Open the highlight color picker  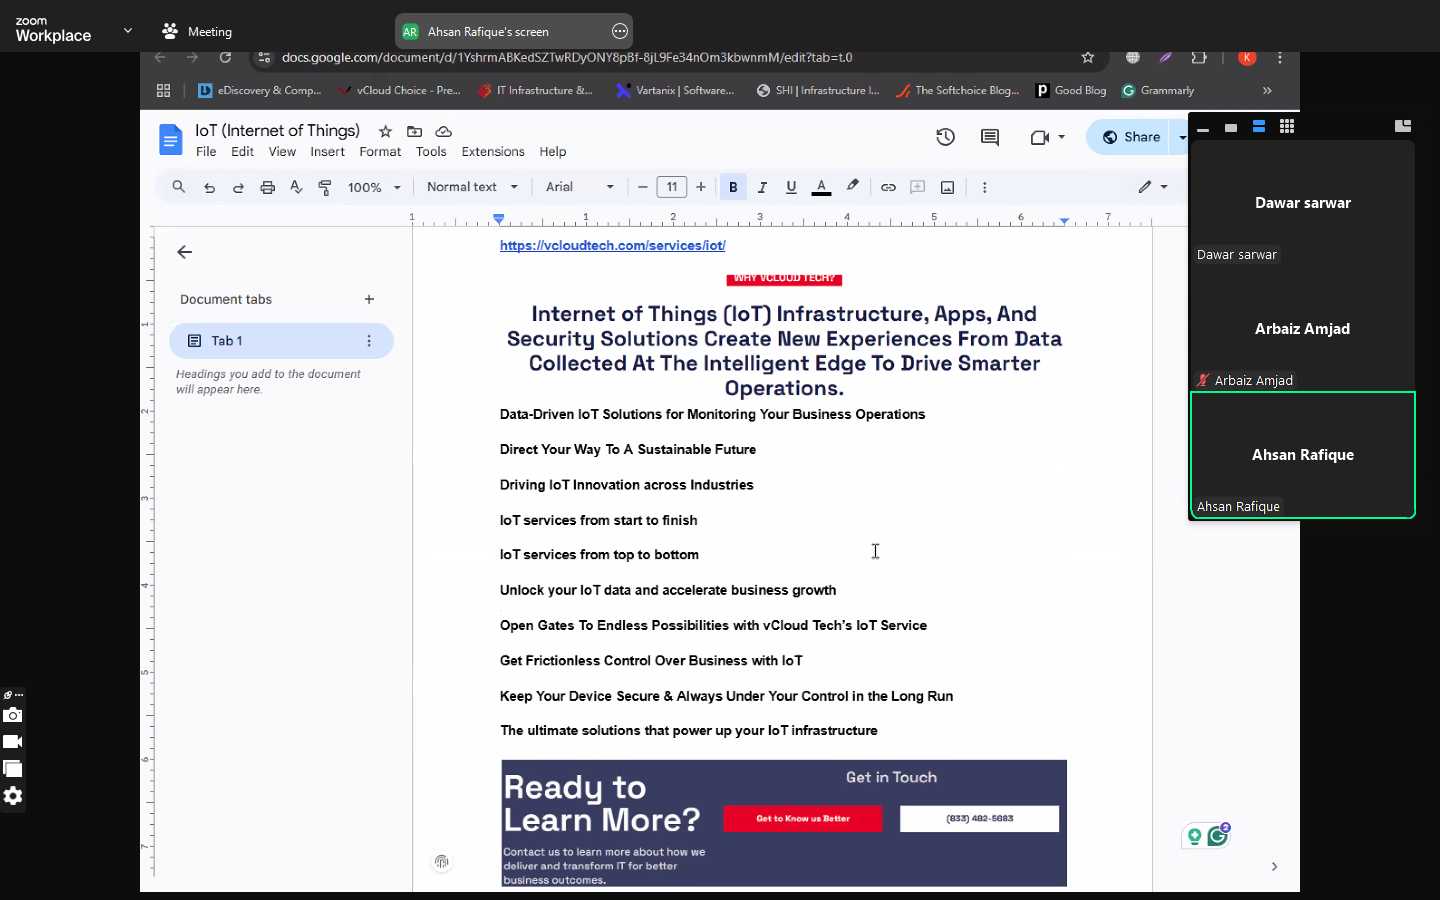(x=852, y=186)
